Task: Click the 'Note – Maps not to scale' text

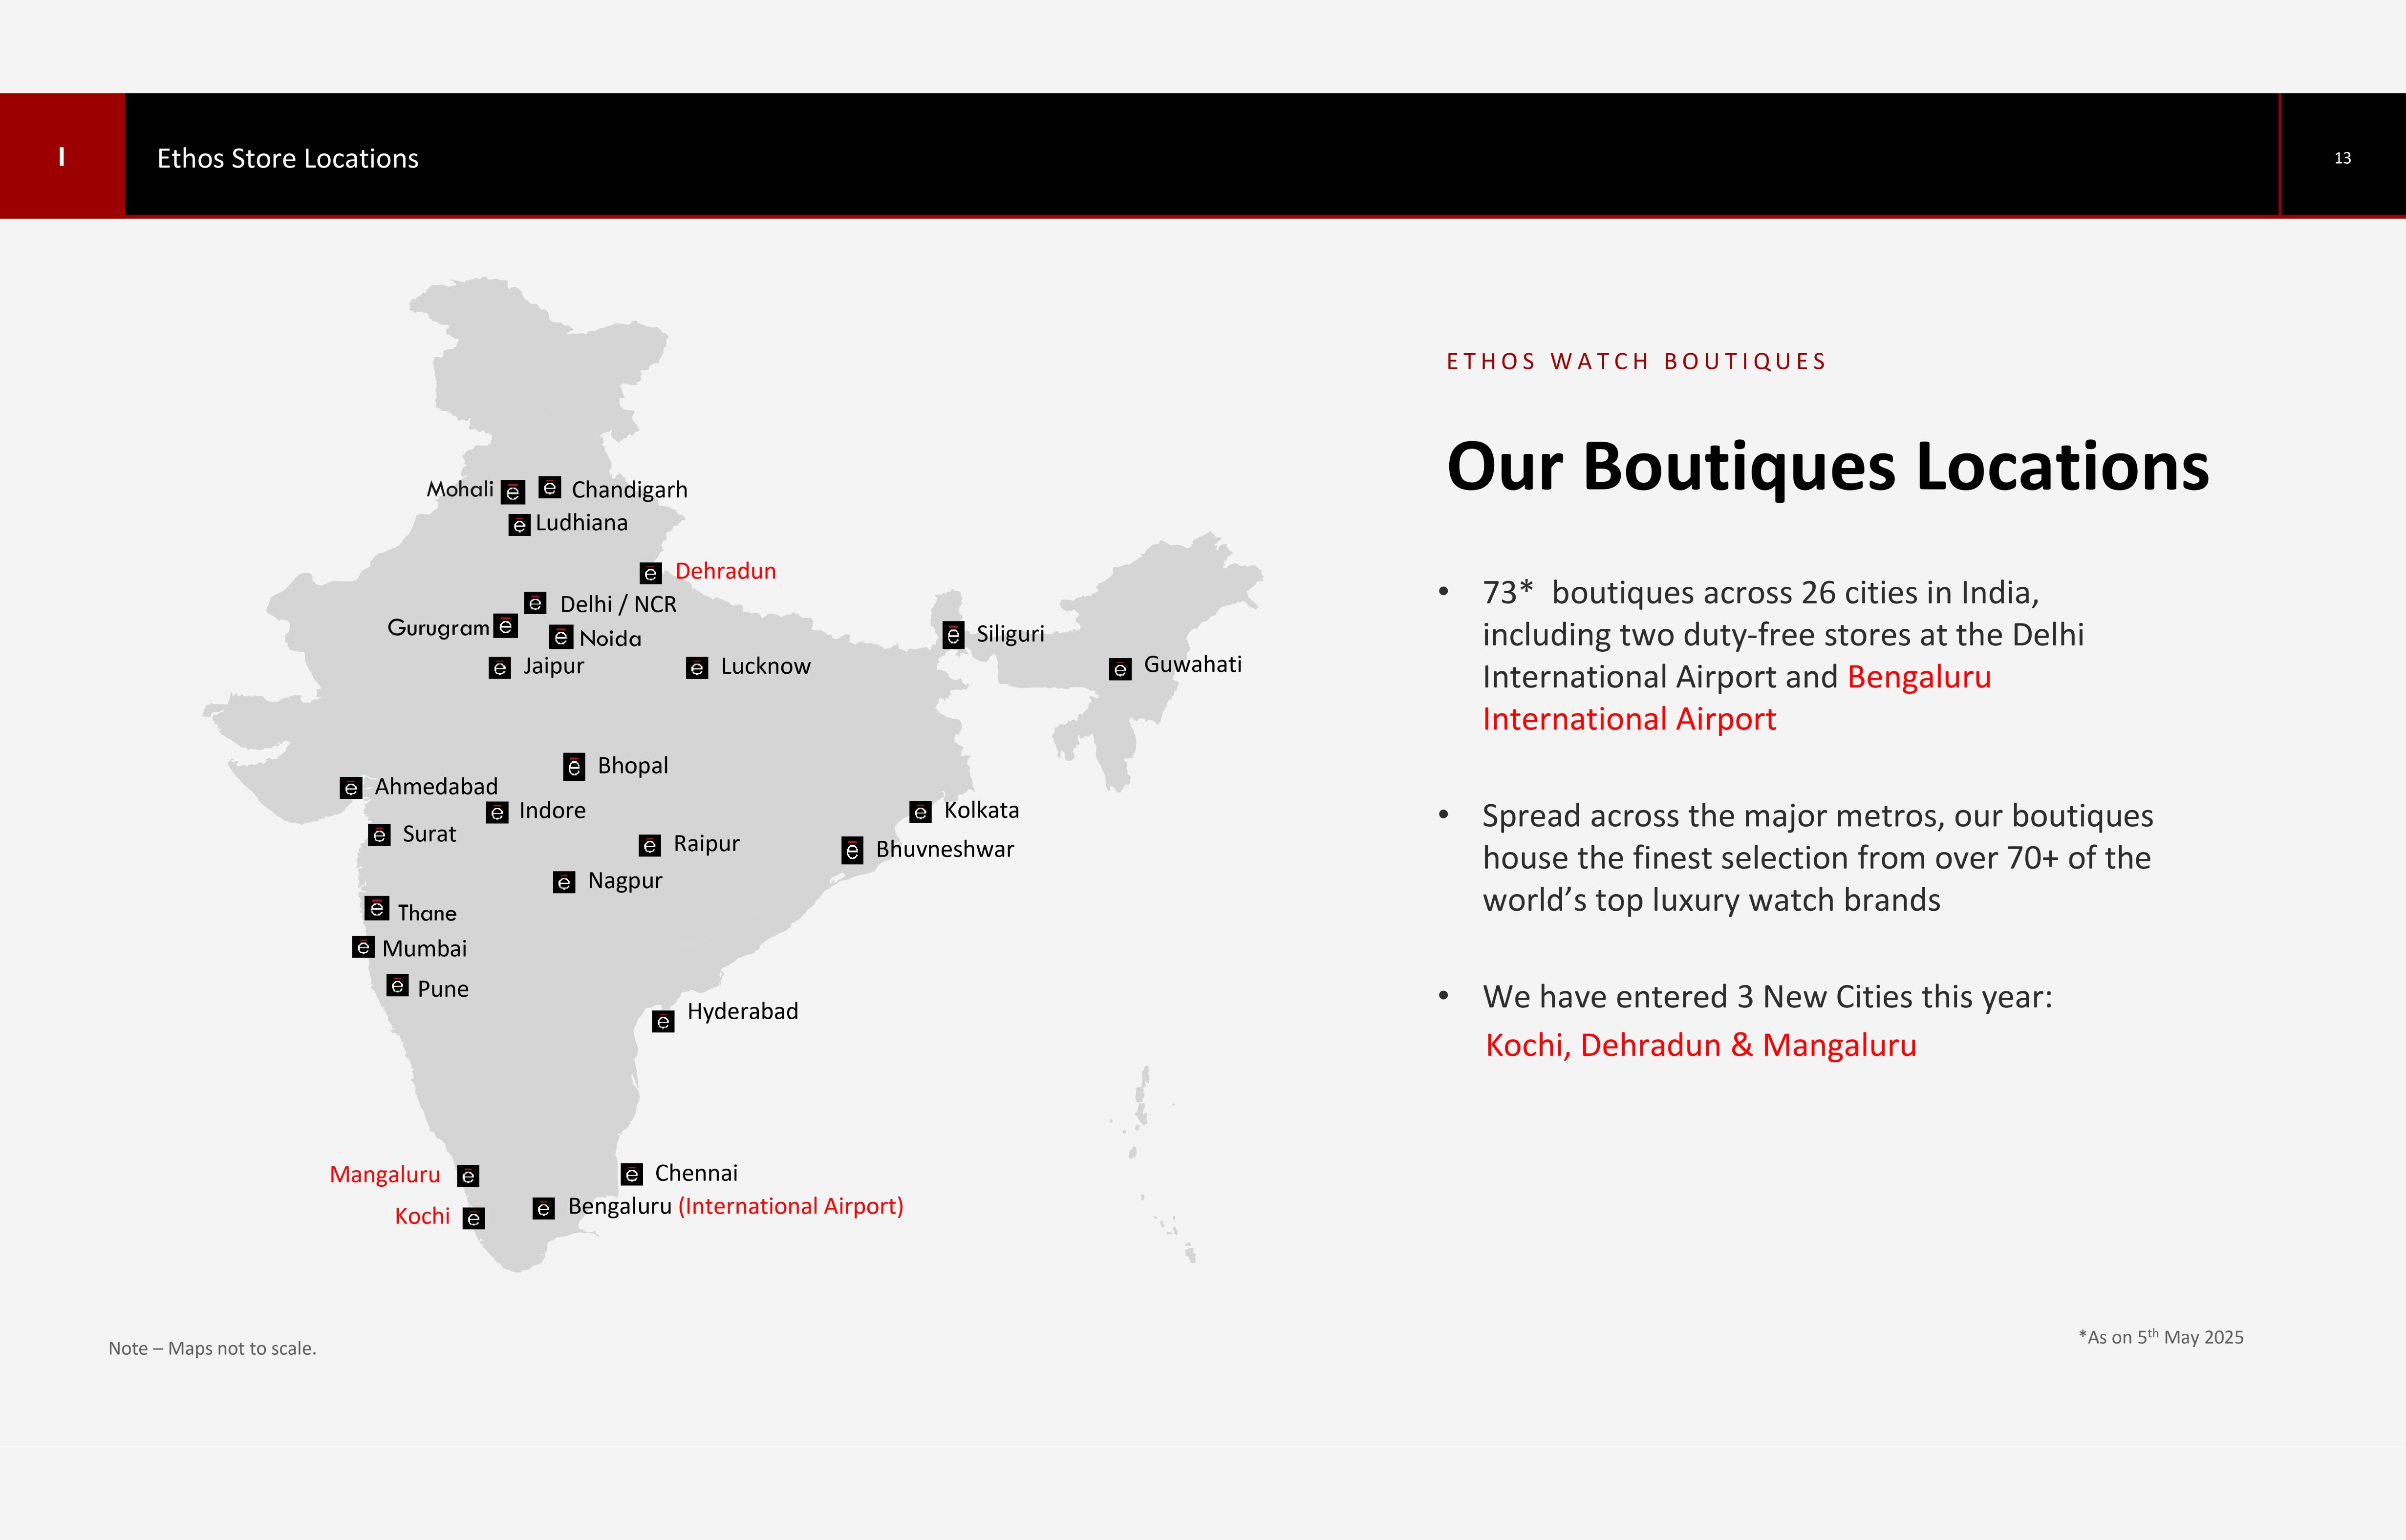Action: [x=212, y=1348]
